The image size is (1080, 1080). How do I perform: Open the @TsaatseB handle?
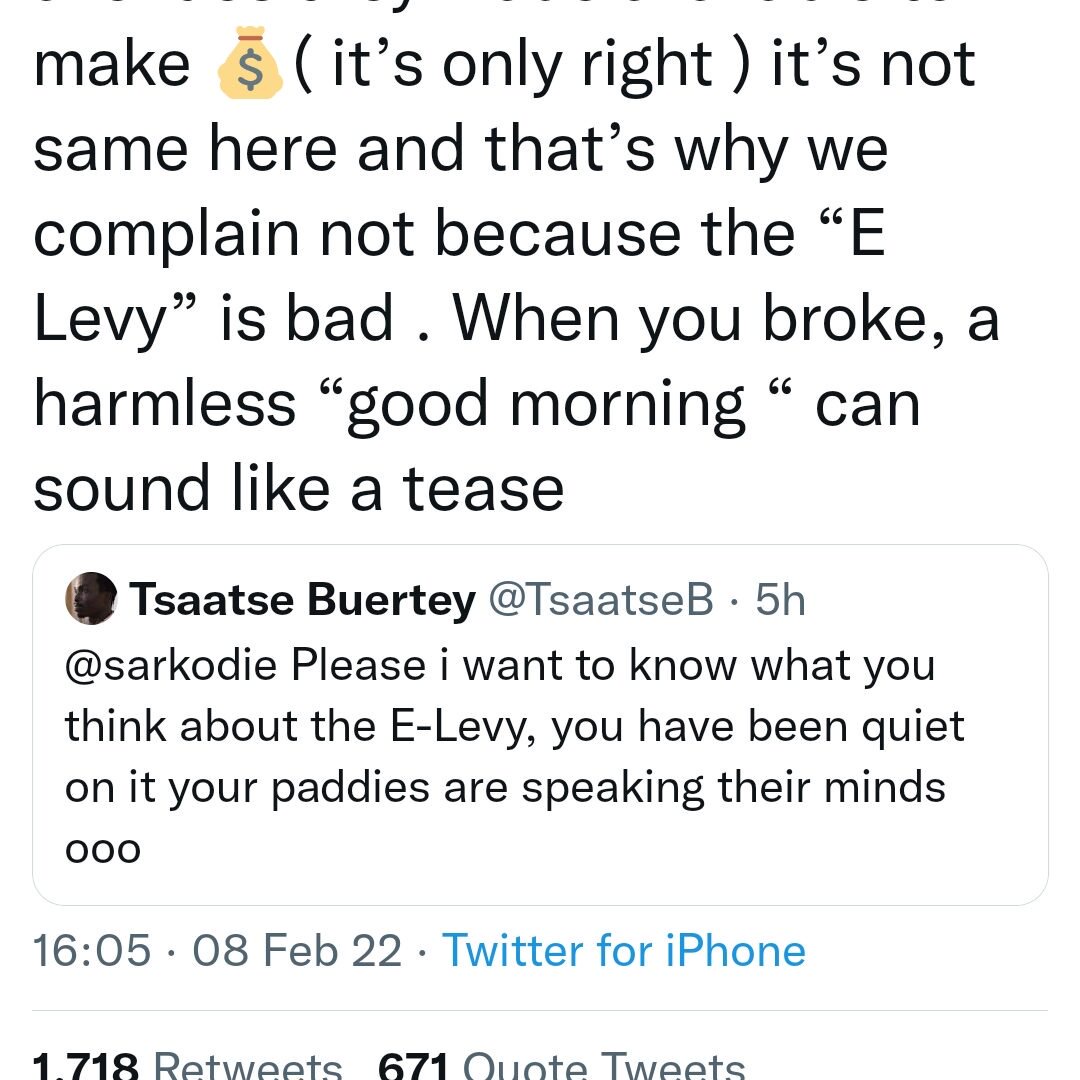pyautogui.click(x=600, y=600)
